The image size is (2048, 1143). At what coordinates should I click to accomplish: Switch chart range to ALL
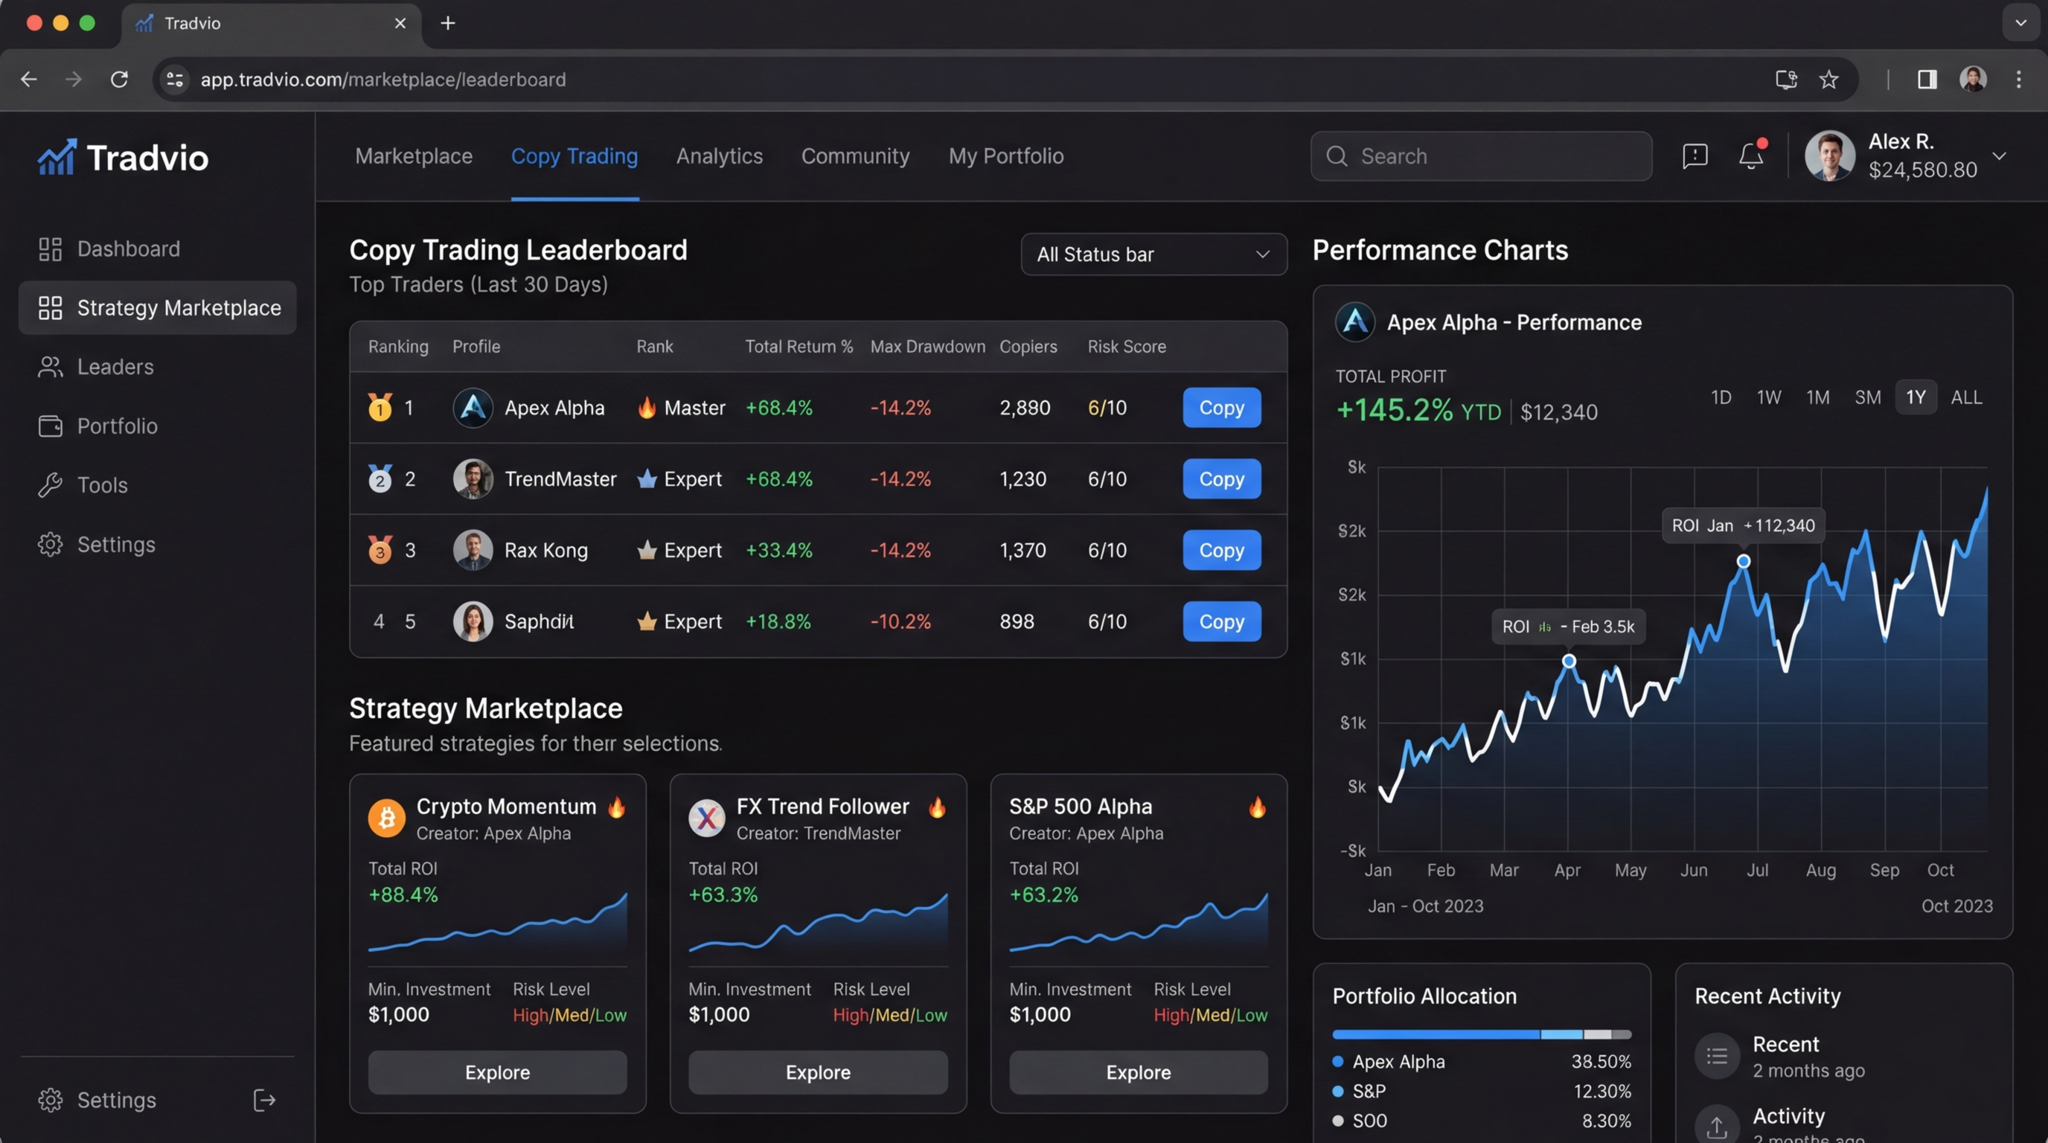(1965, 397)
